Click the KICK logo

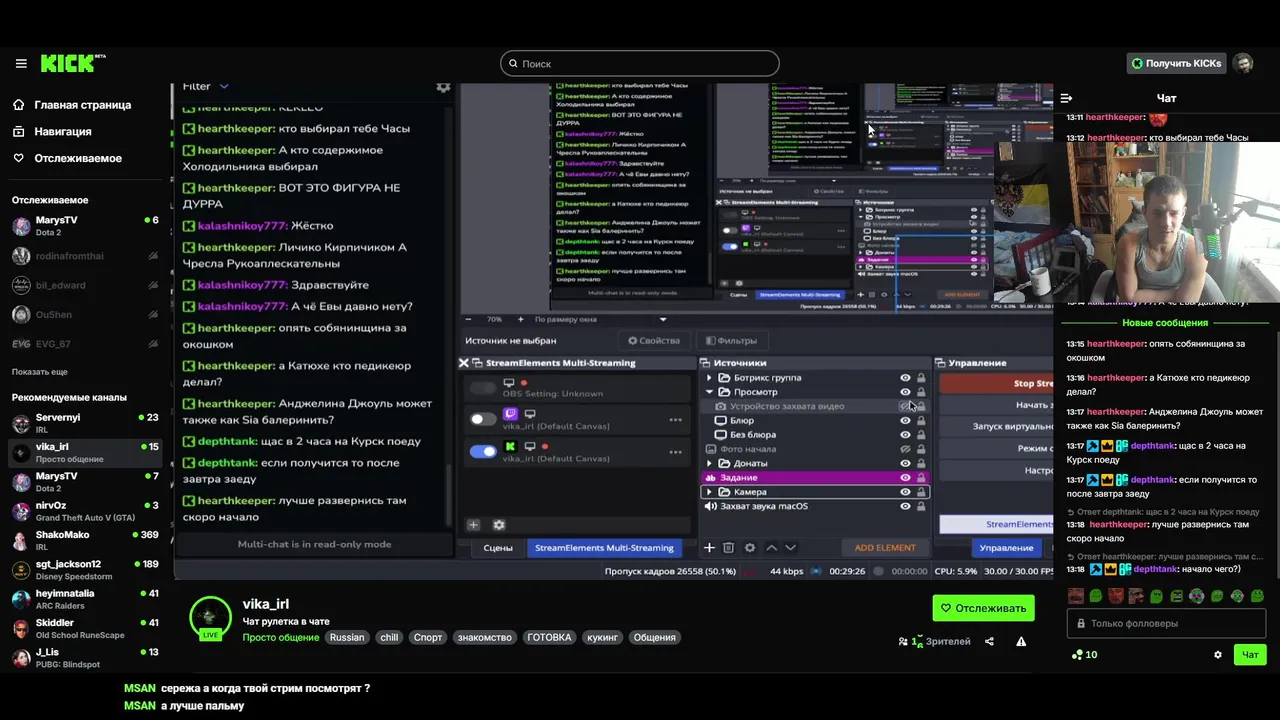[x=73, y=63]
